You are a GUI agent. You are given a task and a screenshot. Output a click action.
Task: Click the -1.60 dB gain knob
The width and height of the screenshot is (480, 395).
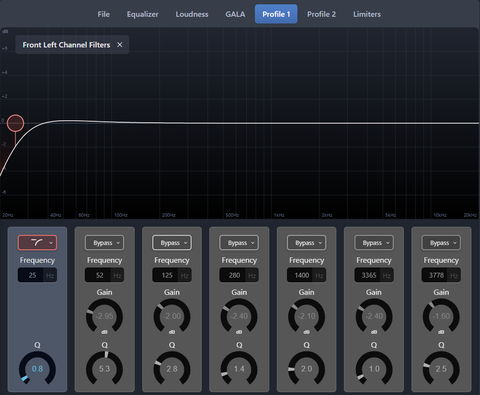(441, 316)
